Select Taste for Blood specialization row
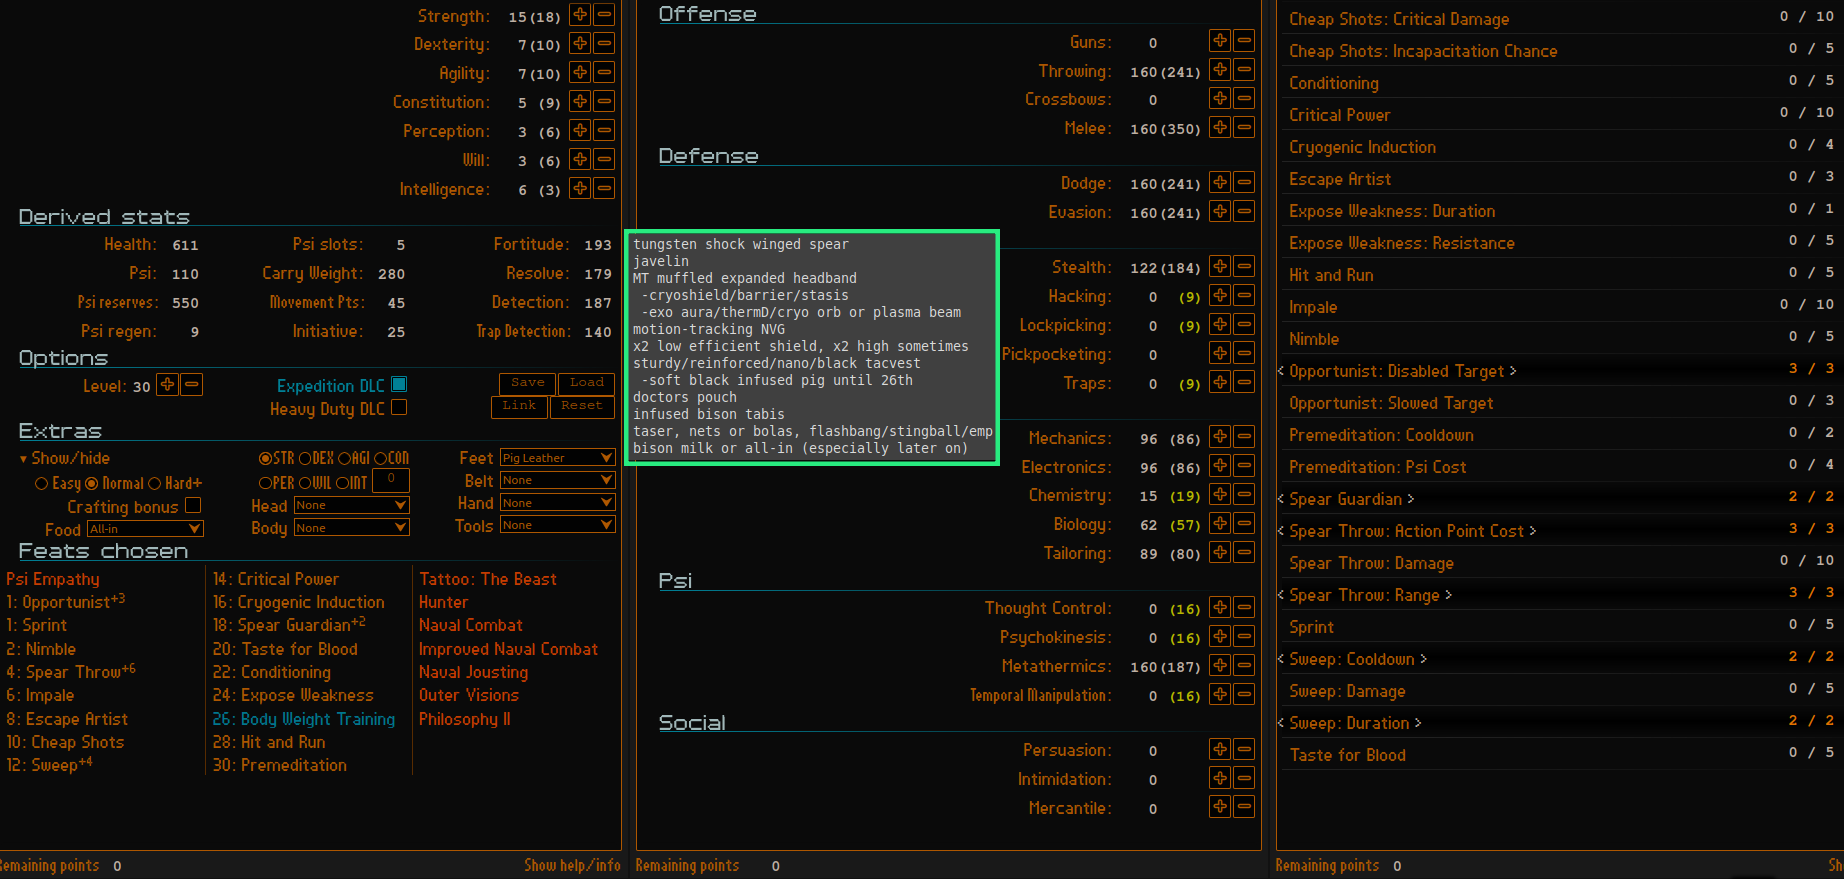Image resolution: width=1844 pixels, height=881 pixels. (x=1560, y=755)
